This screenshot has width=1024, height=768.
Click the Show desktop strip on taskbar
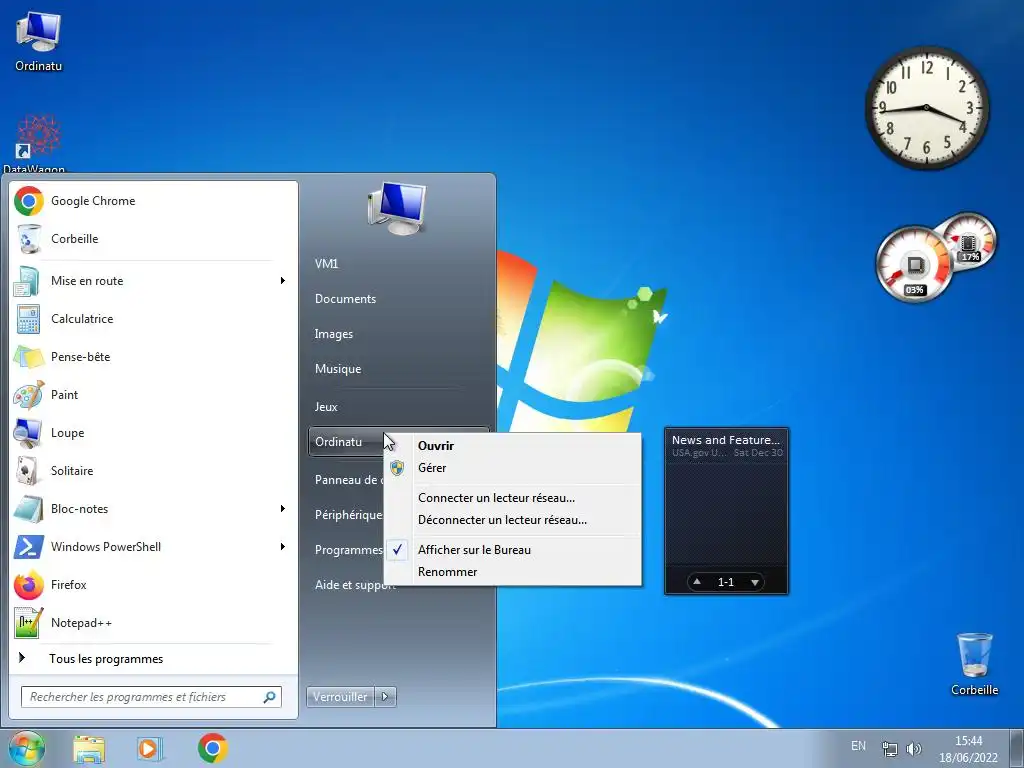pos(1017,748)
